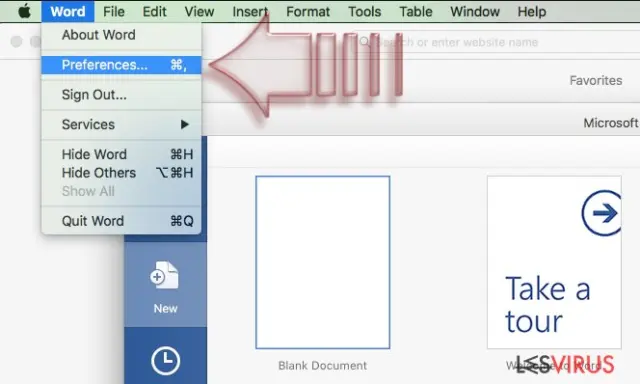Select Hide Others menu item
640x384 pixels.
(x=121, y=173)
